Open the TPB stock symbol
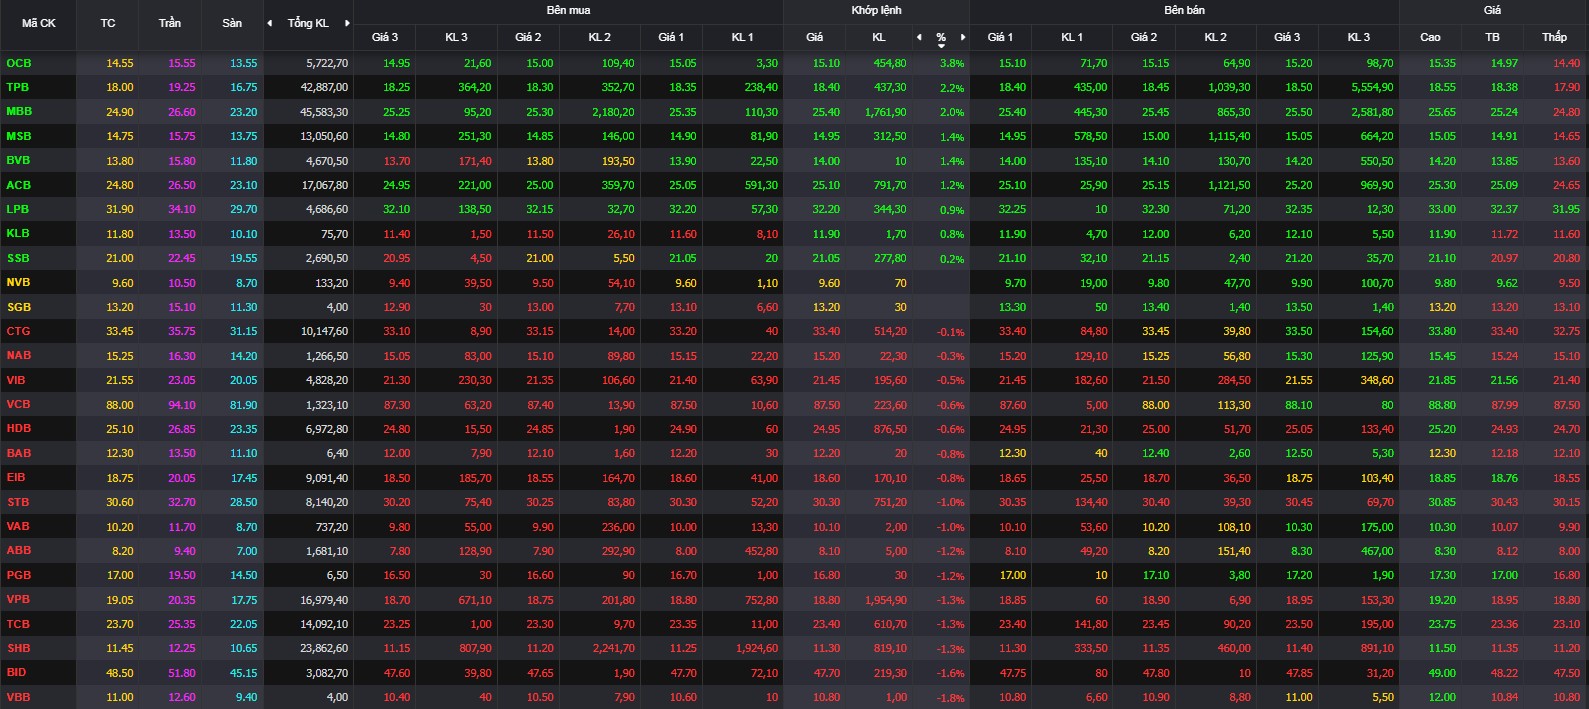 (x=18, y=87)
